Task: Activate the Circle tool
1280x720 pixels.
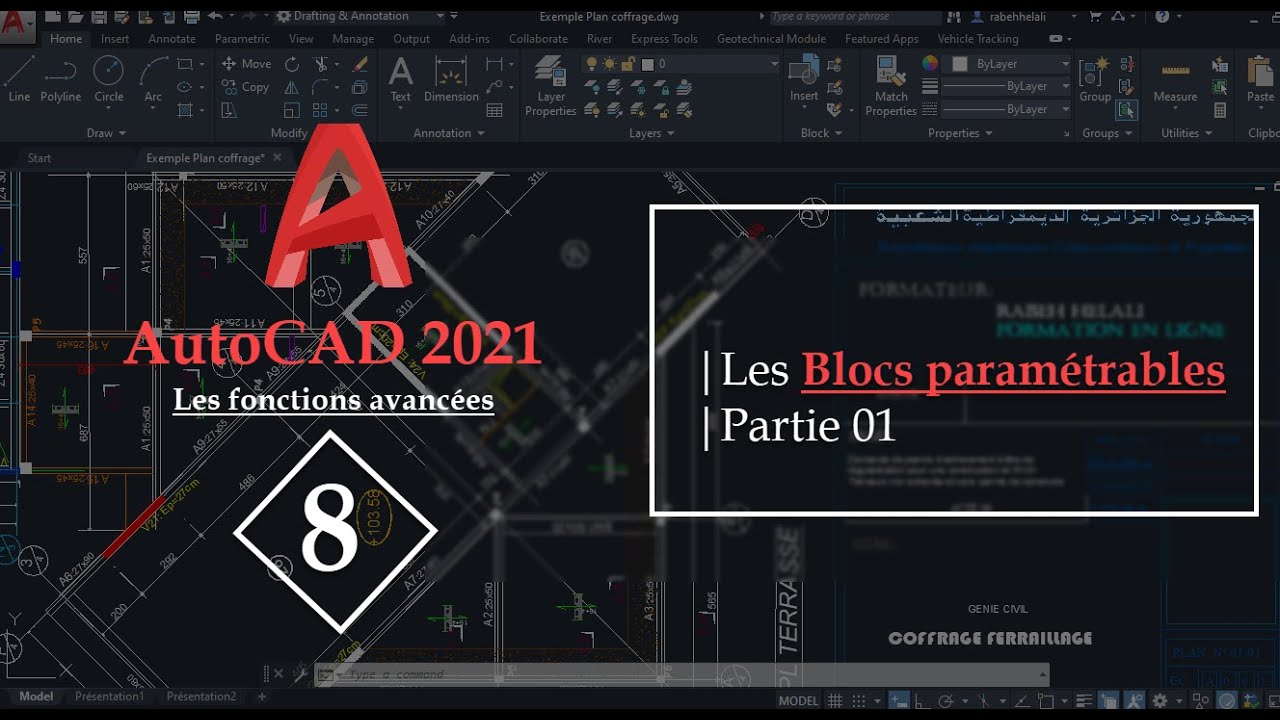Action: pos(109,80)
